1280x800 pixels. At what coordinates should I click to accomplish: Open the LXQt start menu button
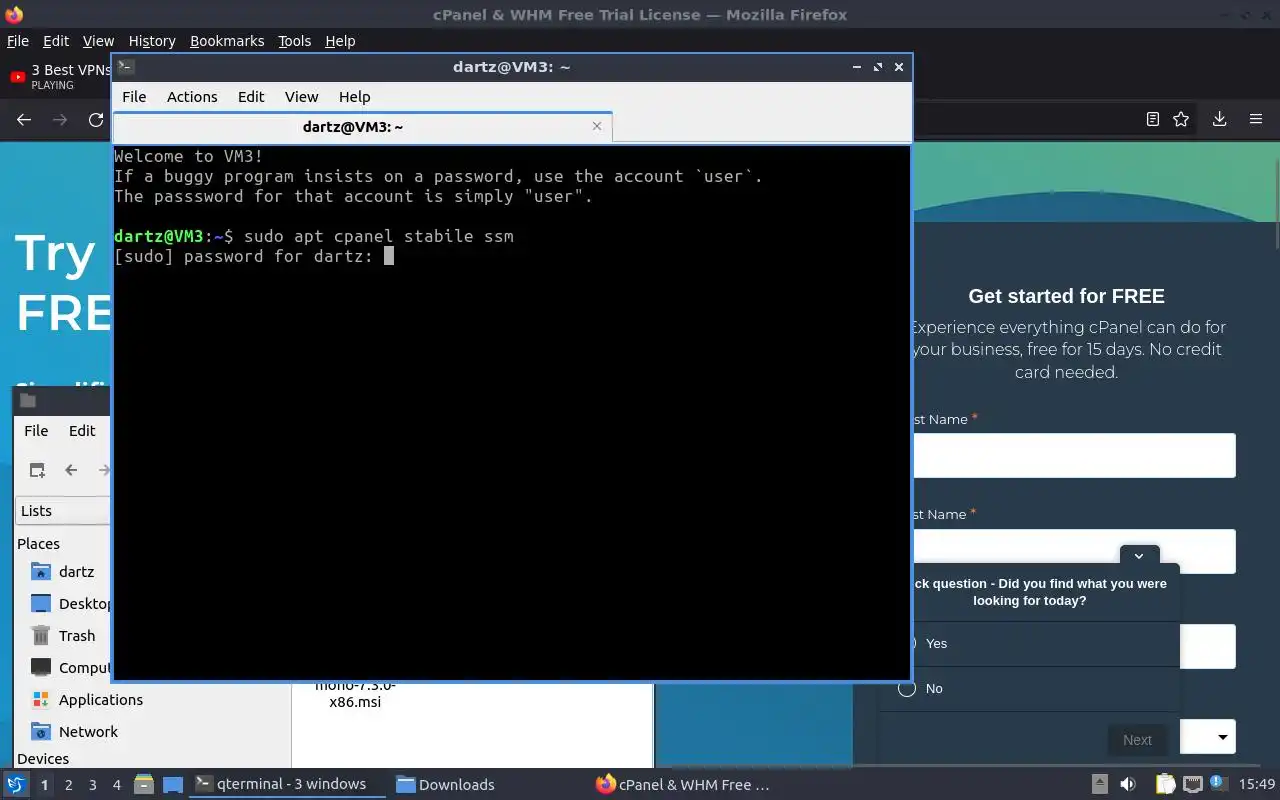(x=16, y=784)
